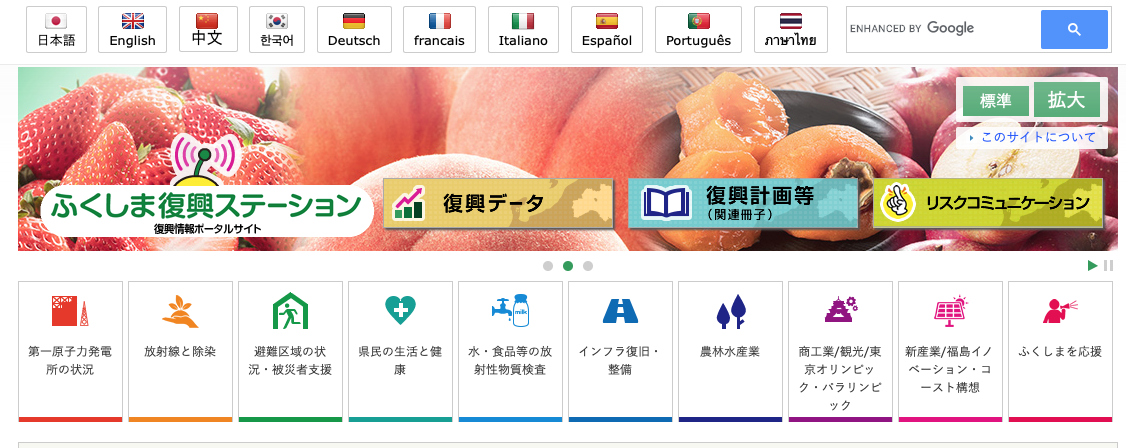The width and height of the screenshot is (1126, 448).
Task: Open the インフラ復旧・整備 road icon tile
Action: point(620,351)
